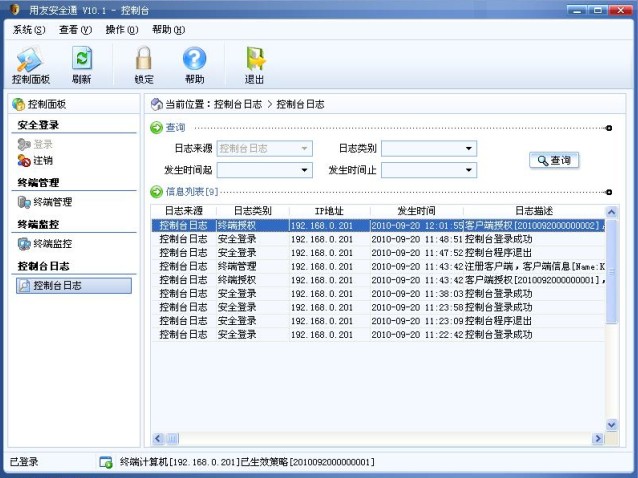Sort by the 日志来源 column header
638x478 pixels.
tap(184, 211)
